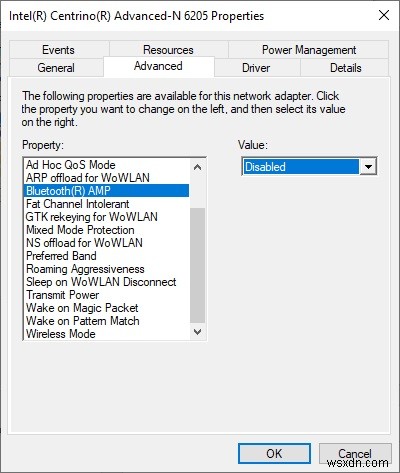
Task: Click property list scroll up arrow
Action: [x=197, y=167]
